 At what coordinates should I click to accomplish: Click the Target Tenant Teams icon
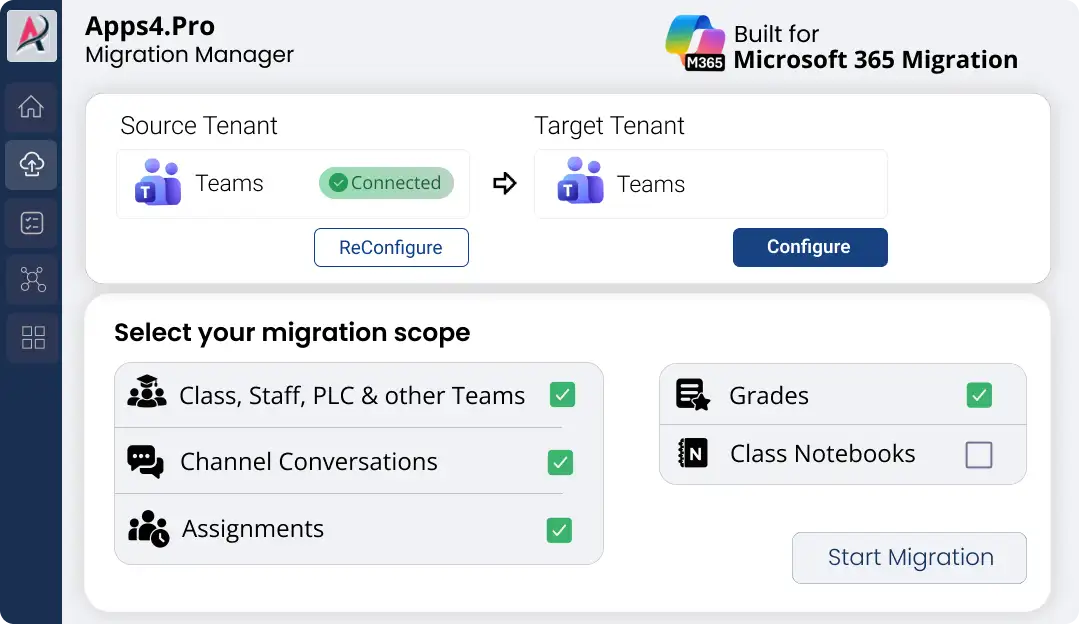pos(580,181)
